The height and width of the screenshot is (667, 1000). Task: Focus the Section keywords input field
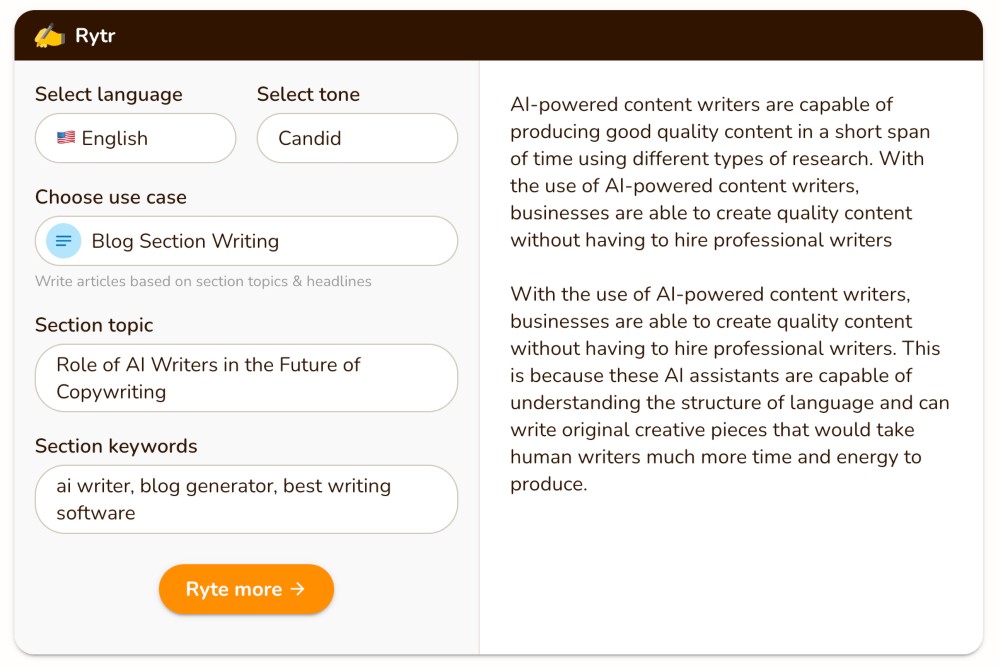point(246,499)
